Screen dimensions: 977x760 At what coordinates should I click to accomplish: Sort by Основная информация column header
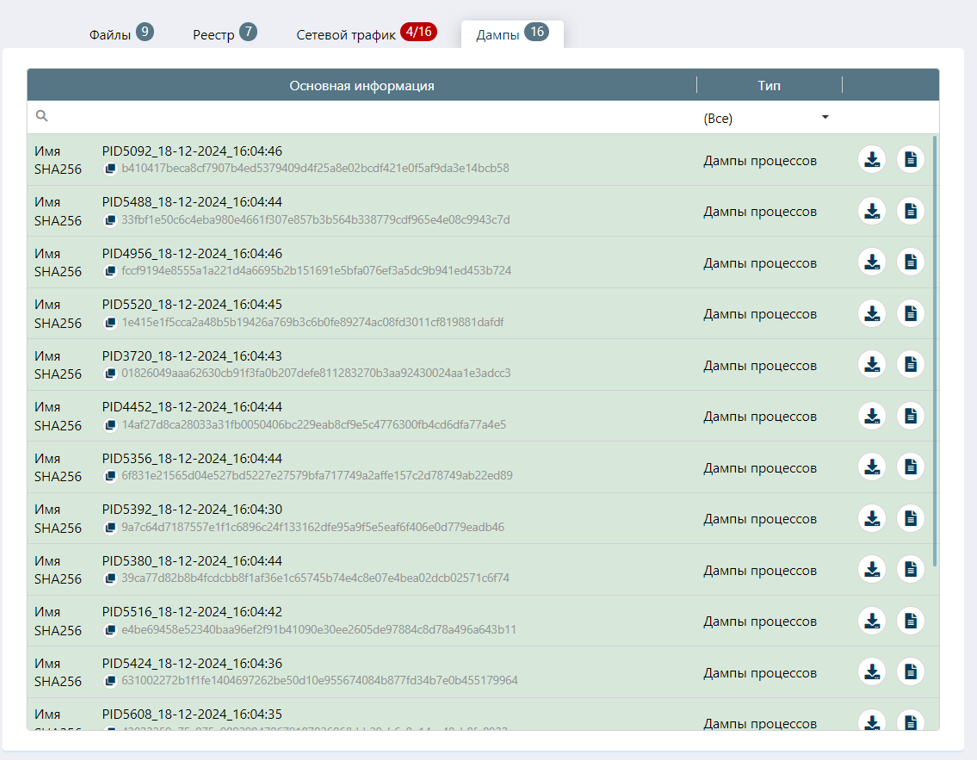coord(361,86)
